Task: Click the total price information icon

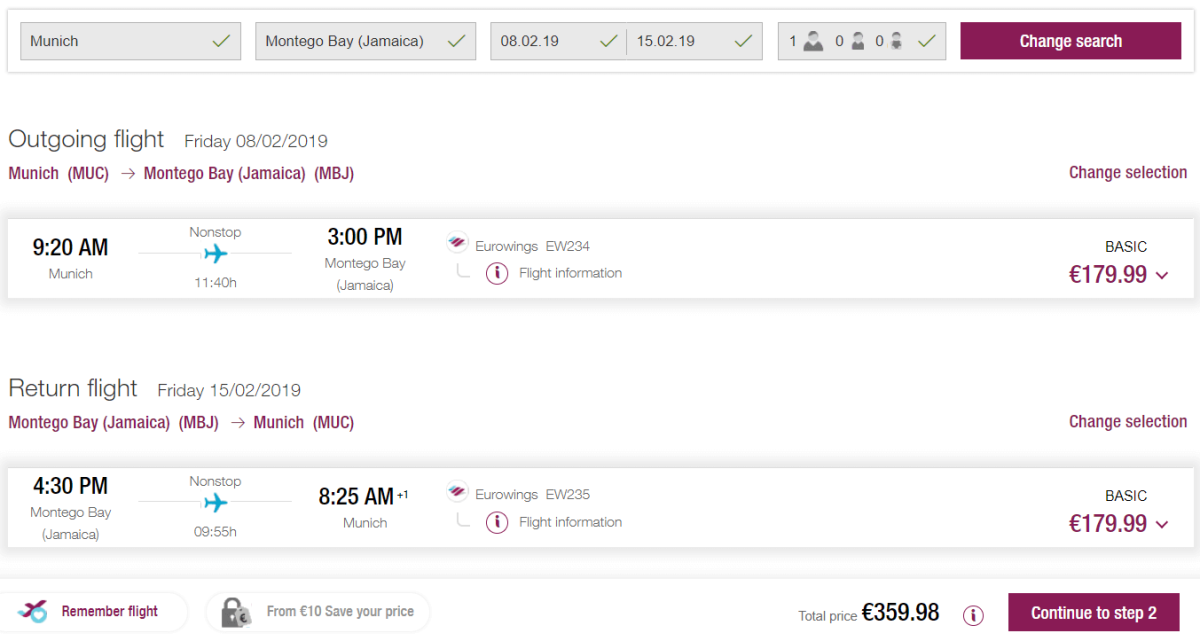Action: [973, 615]
